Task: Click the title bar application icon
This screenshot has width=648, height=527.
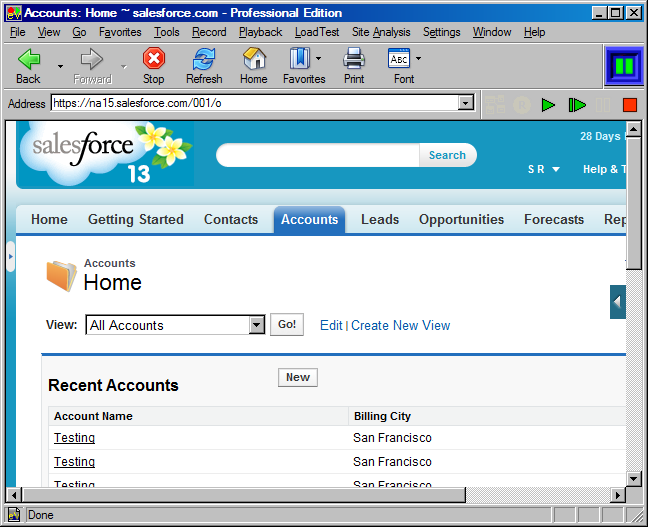Action: [x=14, y=13]
